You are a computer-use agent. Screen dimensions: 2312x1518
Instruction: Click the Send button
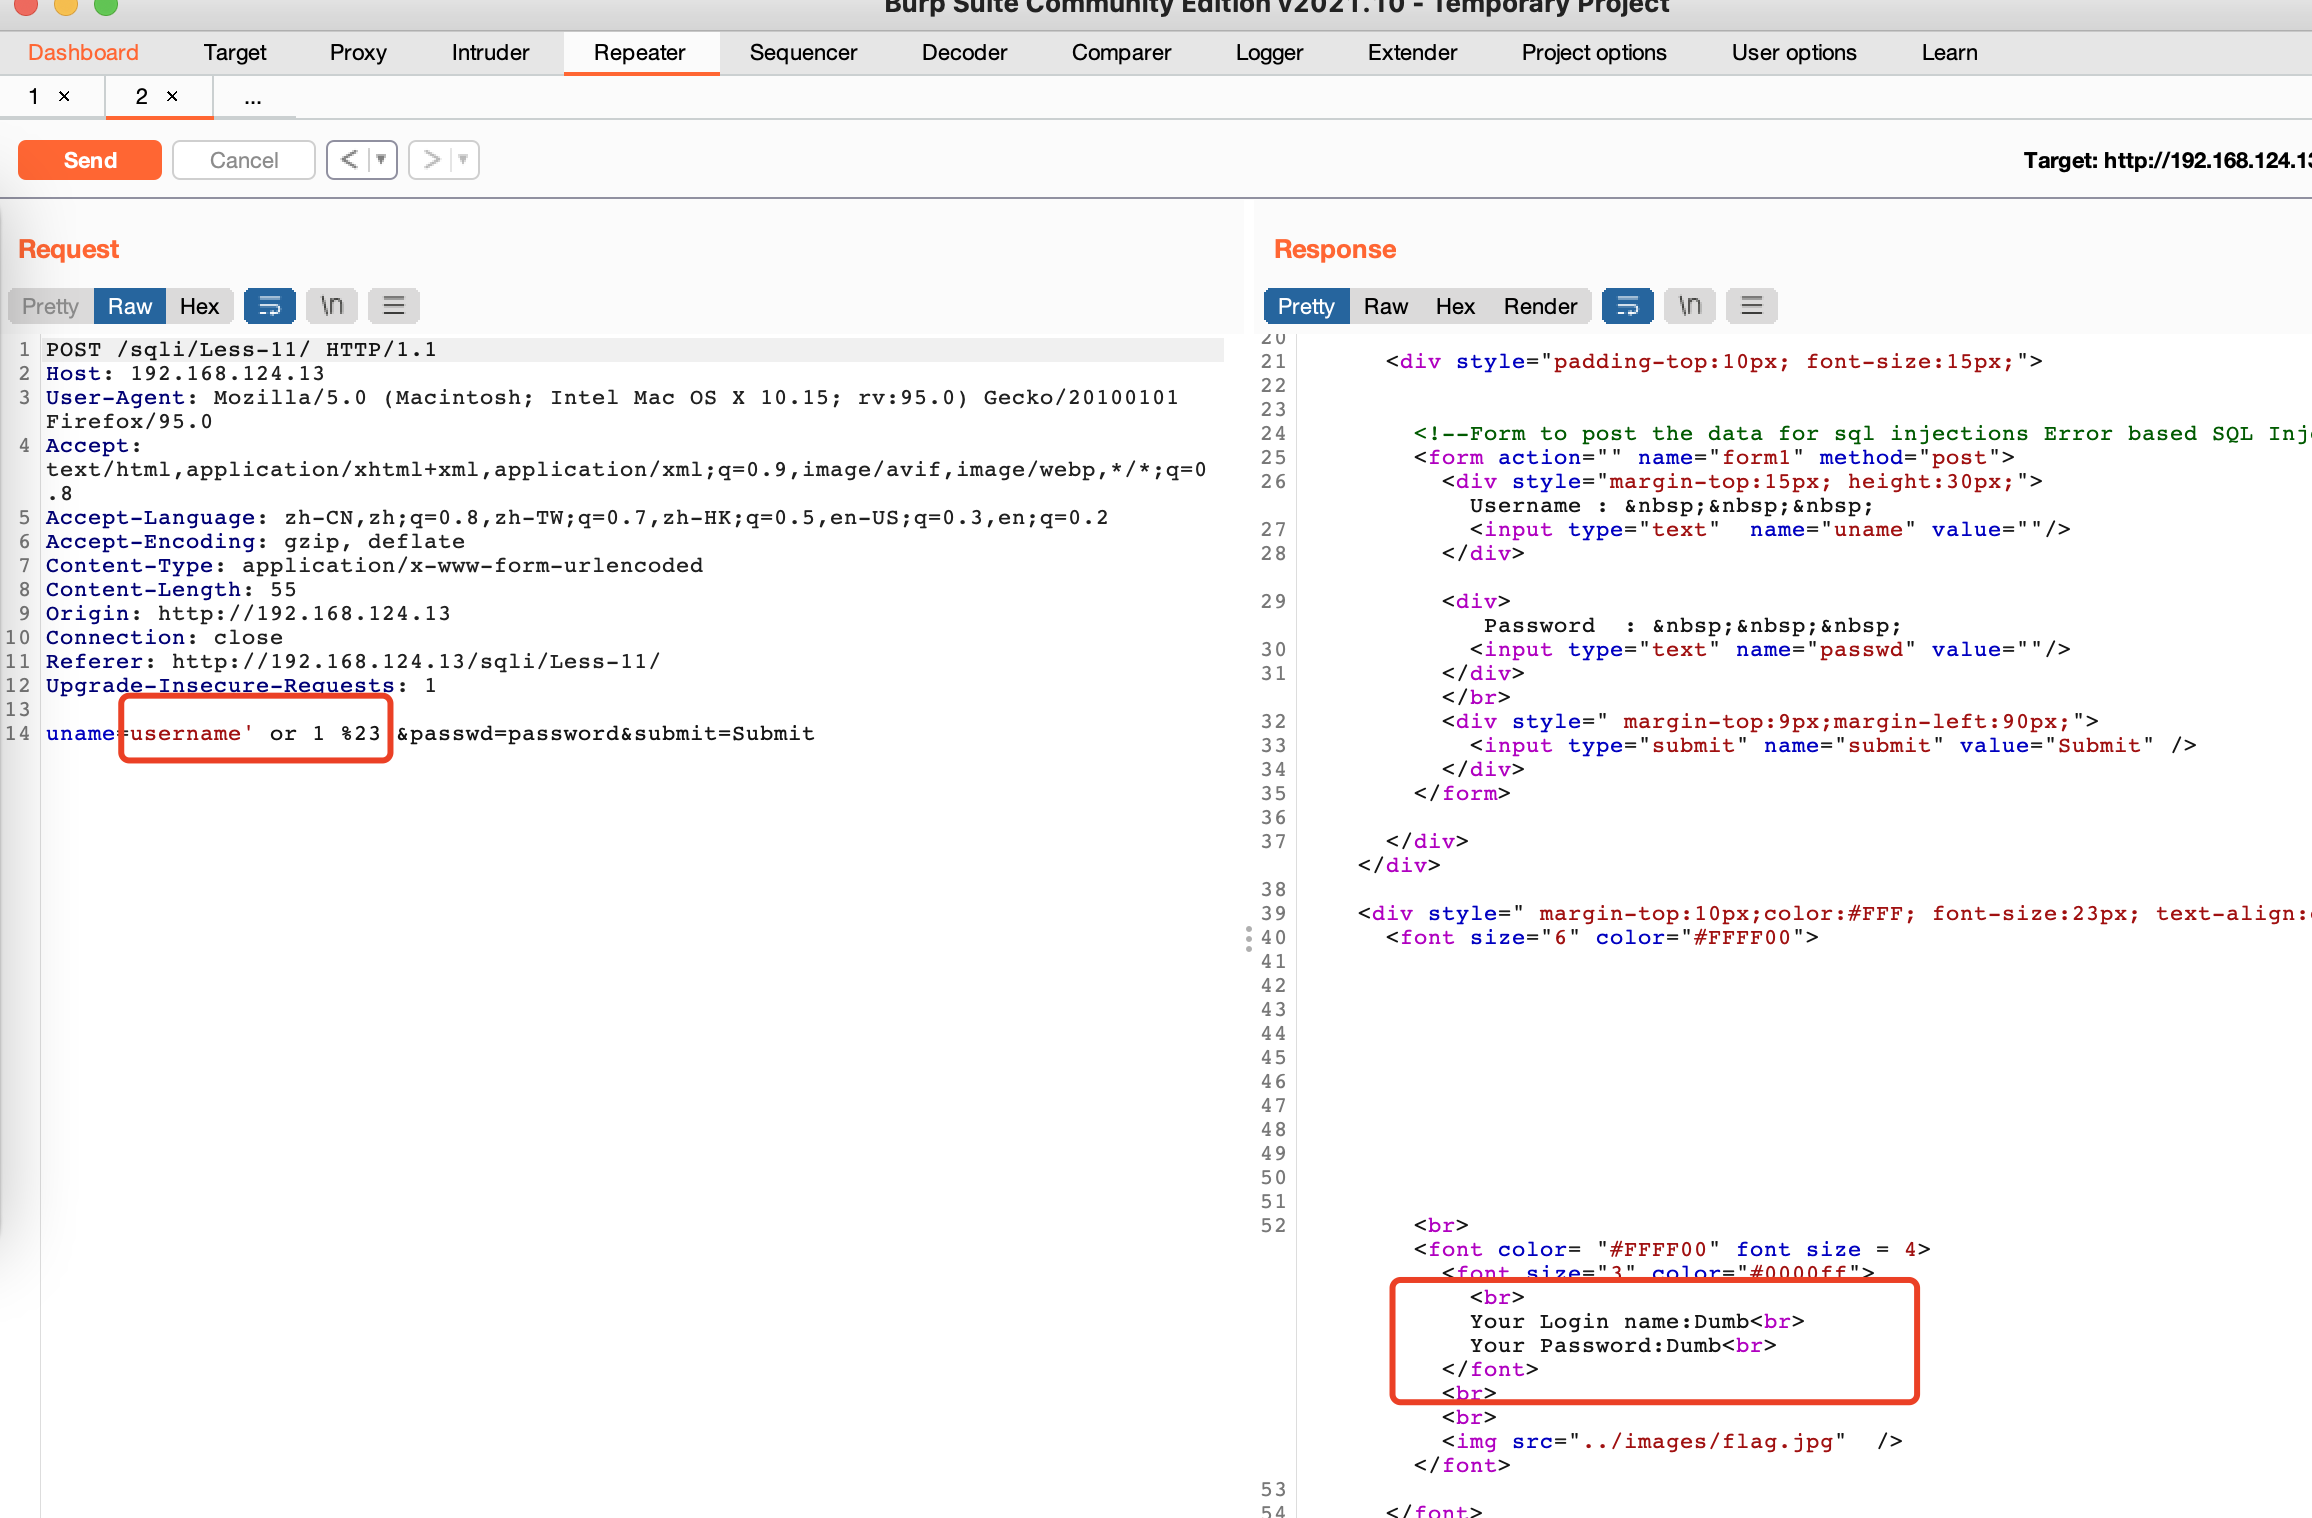(x=90, y=160)
